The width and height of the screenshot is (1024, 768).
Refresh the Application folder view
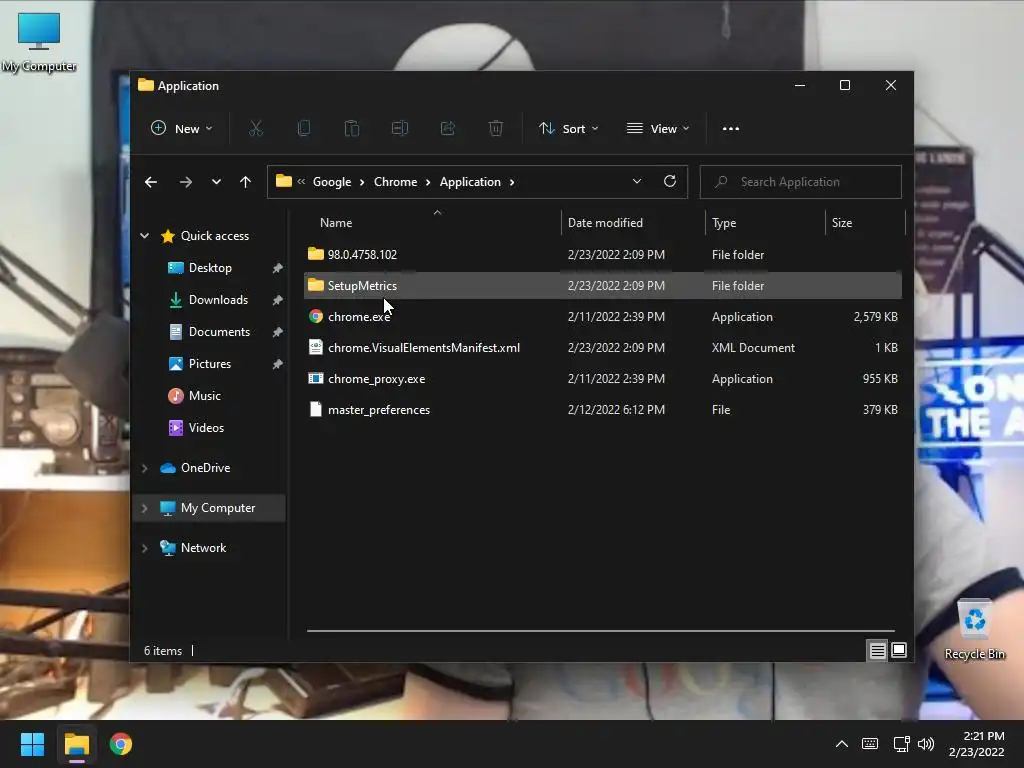[x=670, y=182]
